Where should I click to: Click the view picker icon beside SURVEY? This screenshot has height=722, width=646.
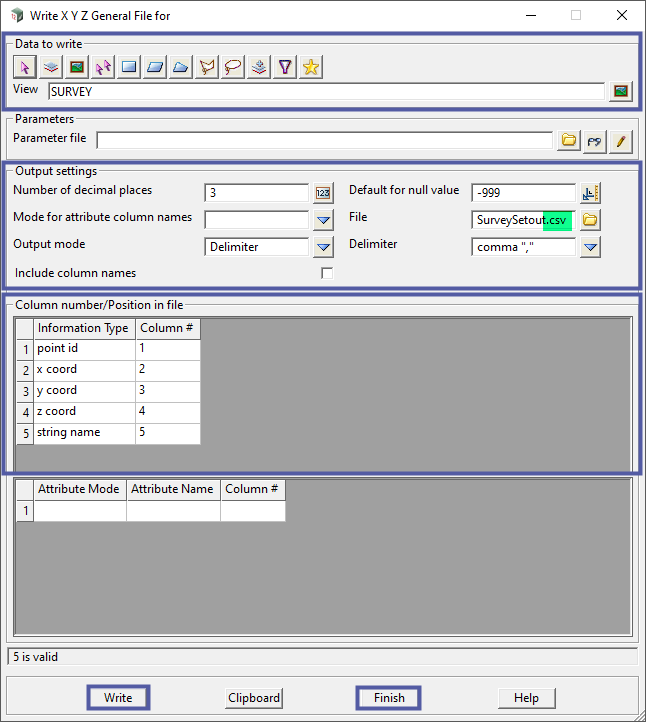point(621,91)
